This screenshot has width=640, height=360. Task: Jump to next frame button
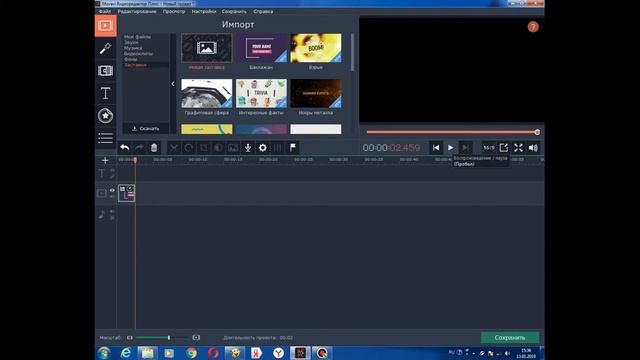[x=465, y=148]
